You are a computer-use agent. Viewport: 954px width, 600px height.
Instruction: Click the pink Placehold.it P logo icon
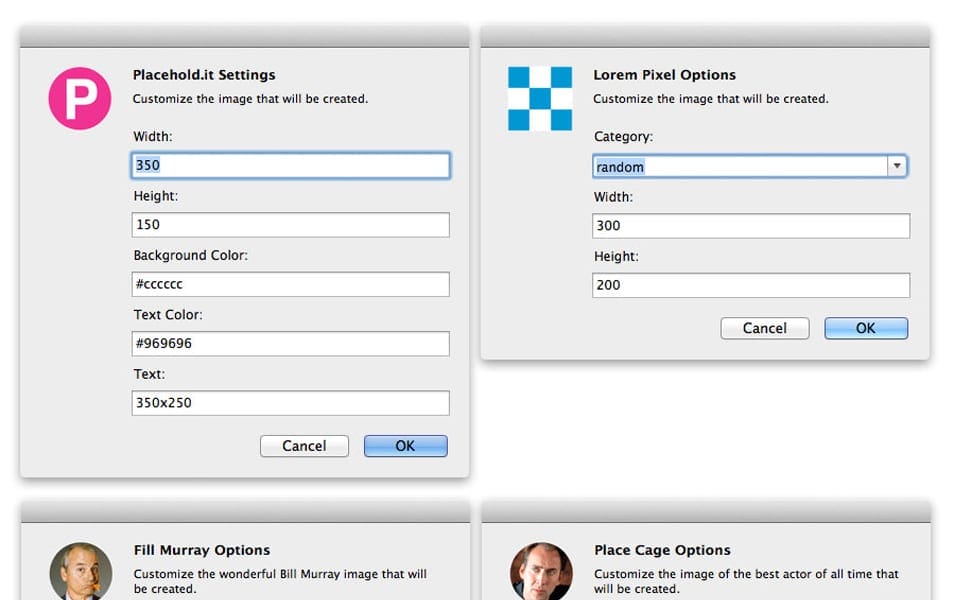pos(80,98)
